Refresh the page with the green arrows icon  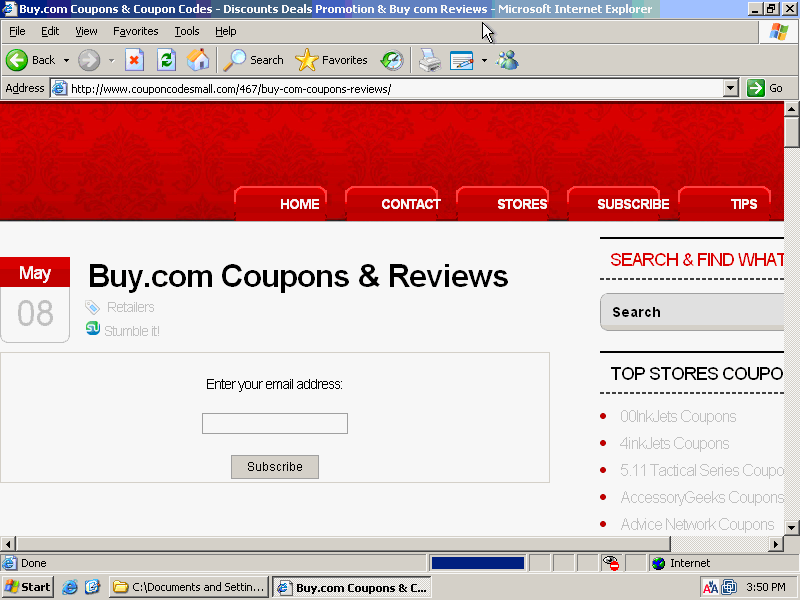tap(166, 60)
